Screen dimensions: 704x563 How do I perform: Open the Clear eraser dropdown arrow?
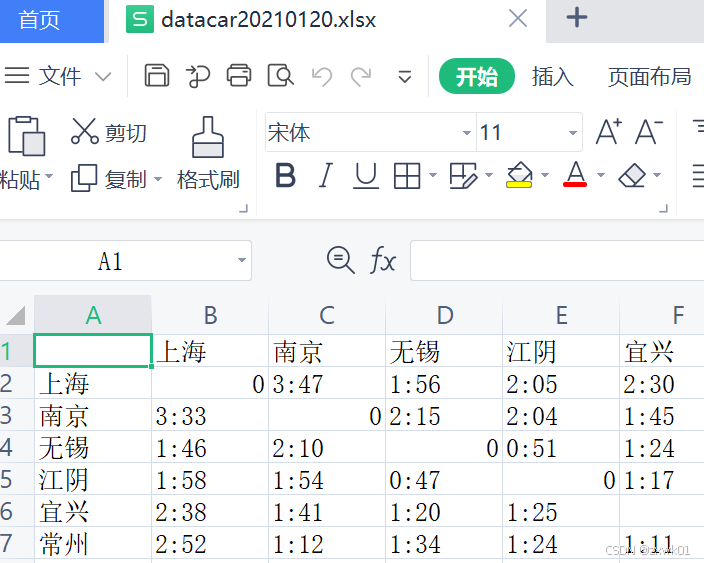point(657,175)
